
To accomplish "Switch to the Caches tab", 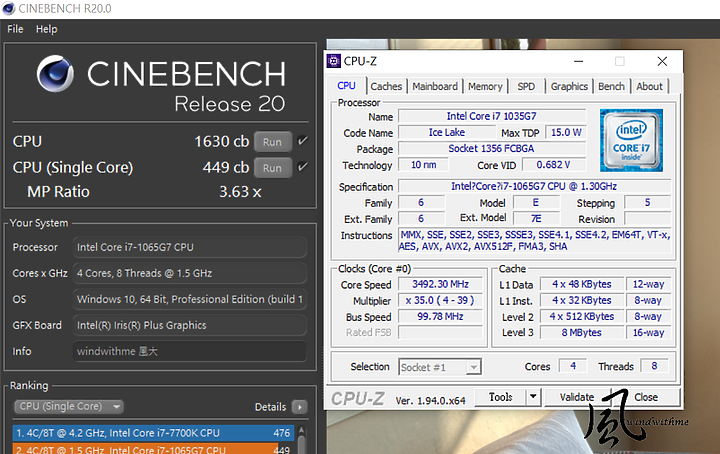I will 386,86.
